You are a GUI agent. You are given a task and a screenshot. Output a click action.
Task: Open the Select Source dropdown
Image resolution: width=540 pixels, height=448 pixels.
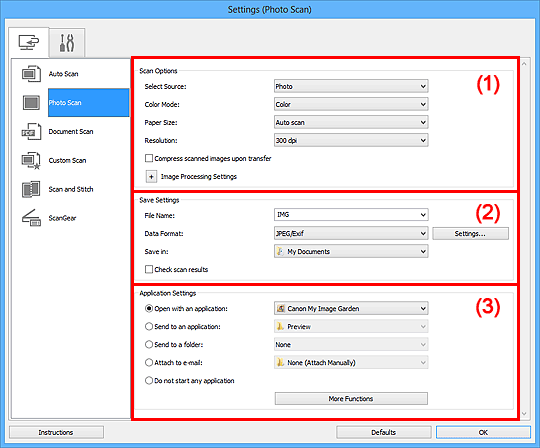pos(351,86)
